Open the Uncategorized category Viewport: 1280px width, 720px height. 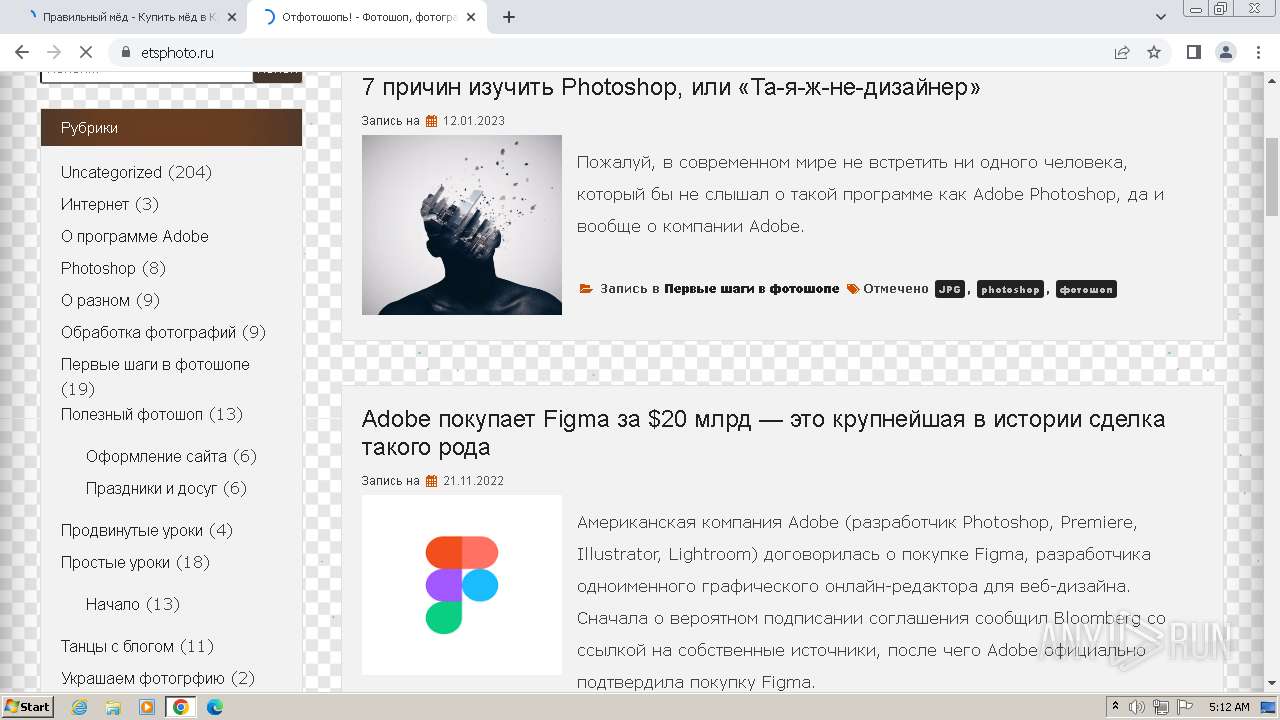point(111,172)
